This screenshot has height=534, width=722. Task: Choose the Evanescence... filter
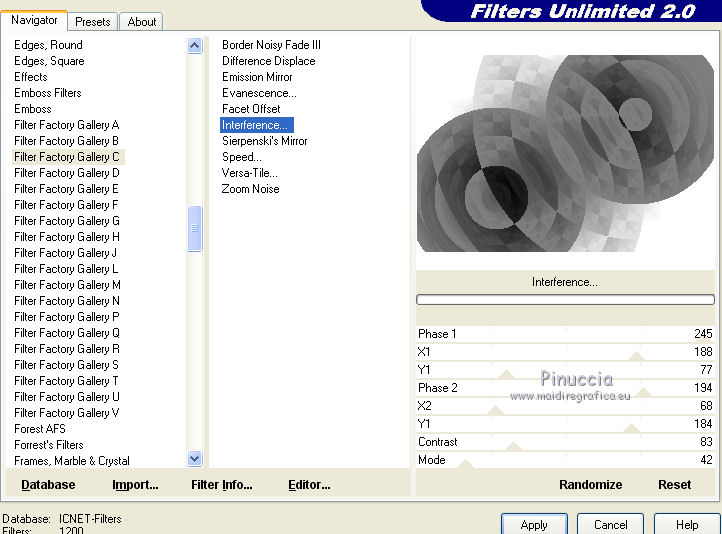click(259, 93)
